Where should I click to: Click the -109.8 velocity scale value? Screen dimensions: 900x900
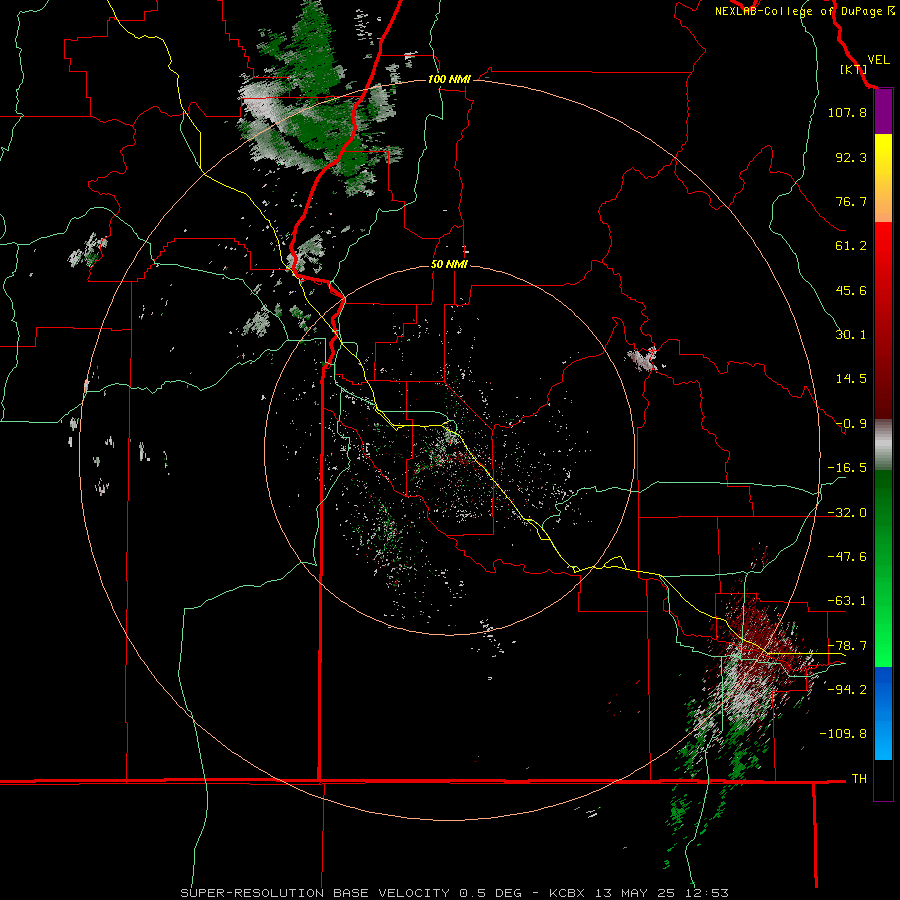[843, 734]
